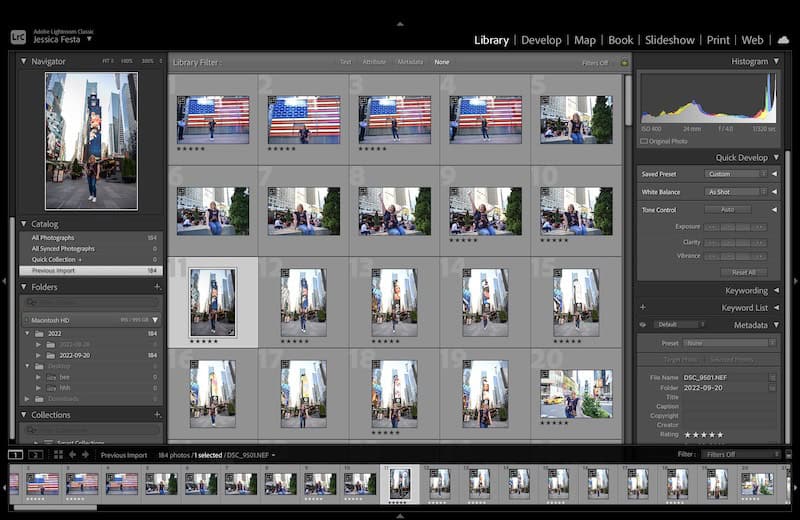Switch to Web module
The width and height of the screenshot is (800, 520).
[752, 40]
